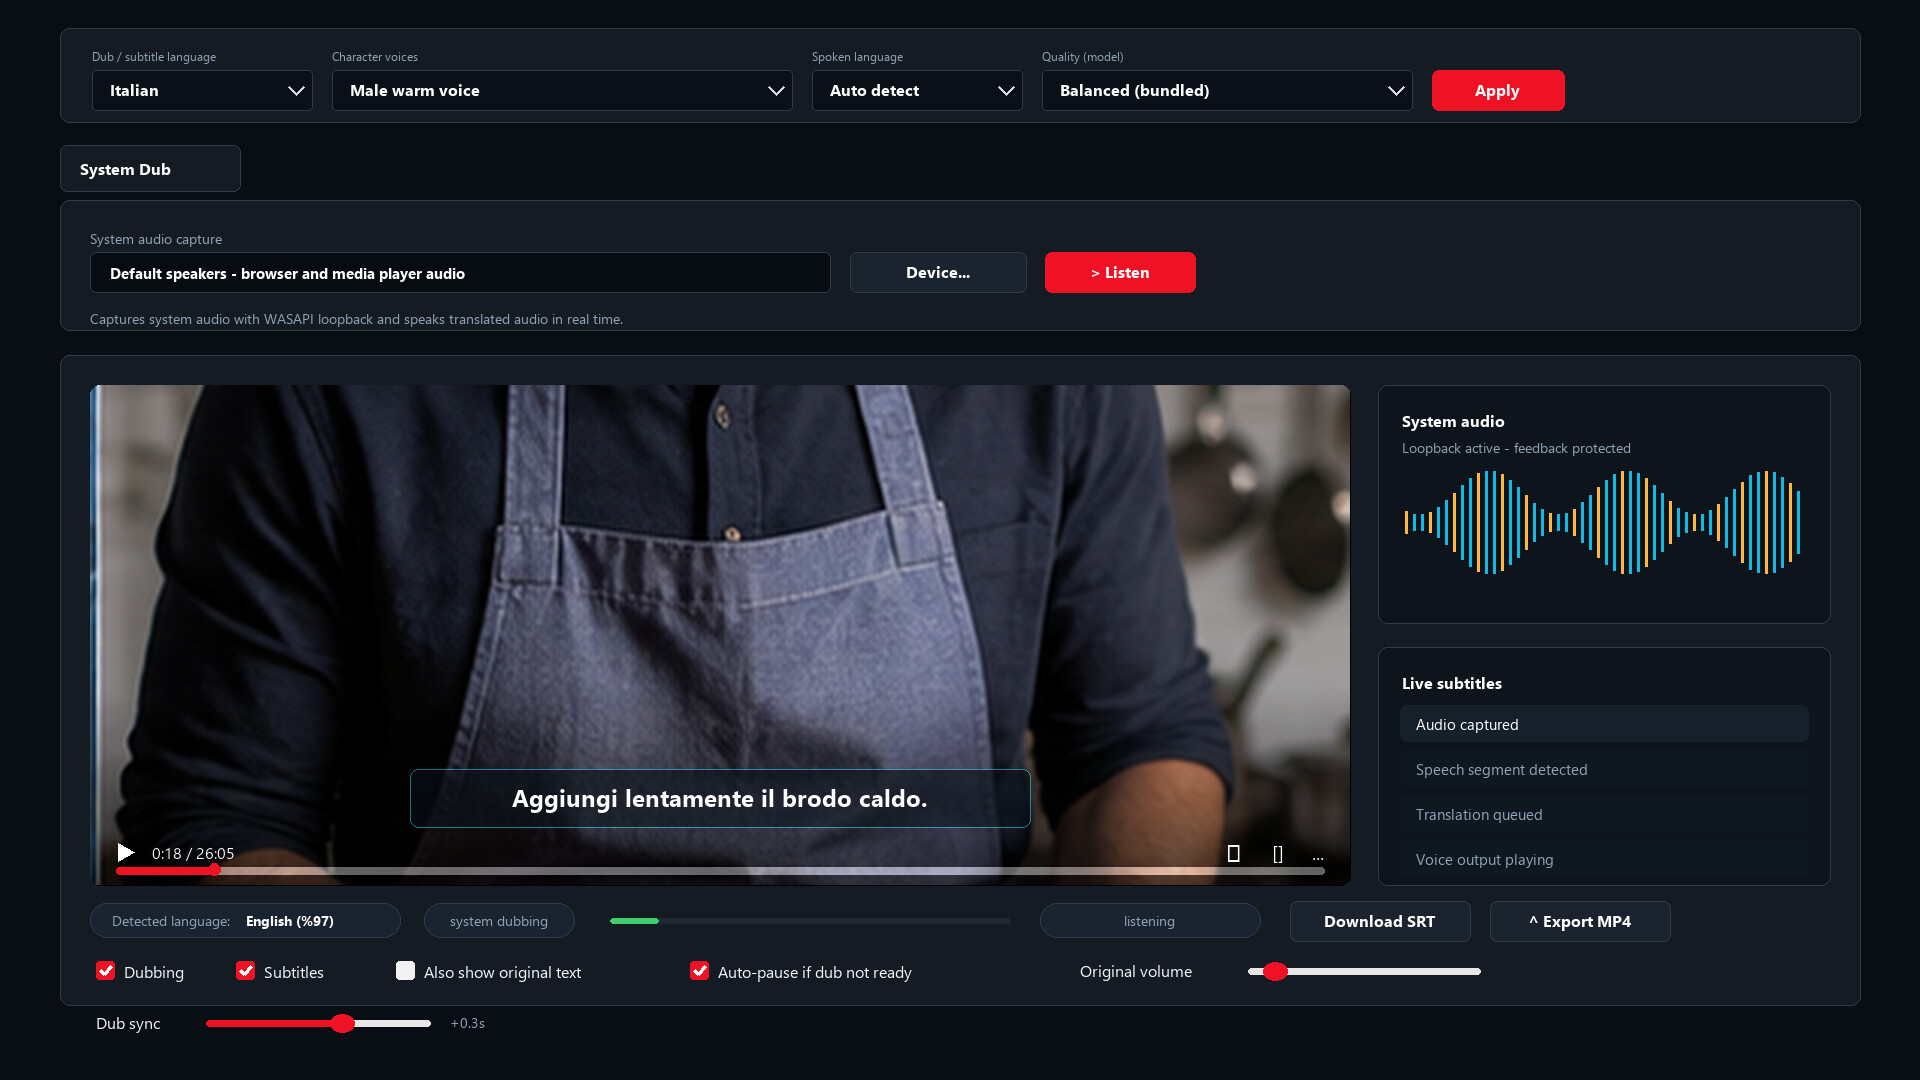Screen dimensions: 1920x1080
Task: Click the red Apply button
Action: (x=1498, y=90)
